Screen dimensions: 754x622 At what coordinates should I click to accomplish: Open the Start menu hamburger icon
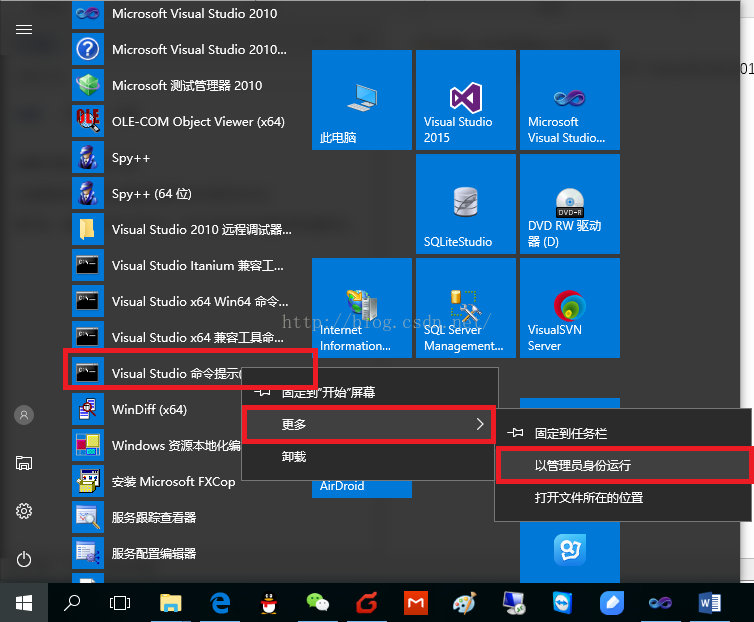point(24,29)
